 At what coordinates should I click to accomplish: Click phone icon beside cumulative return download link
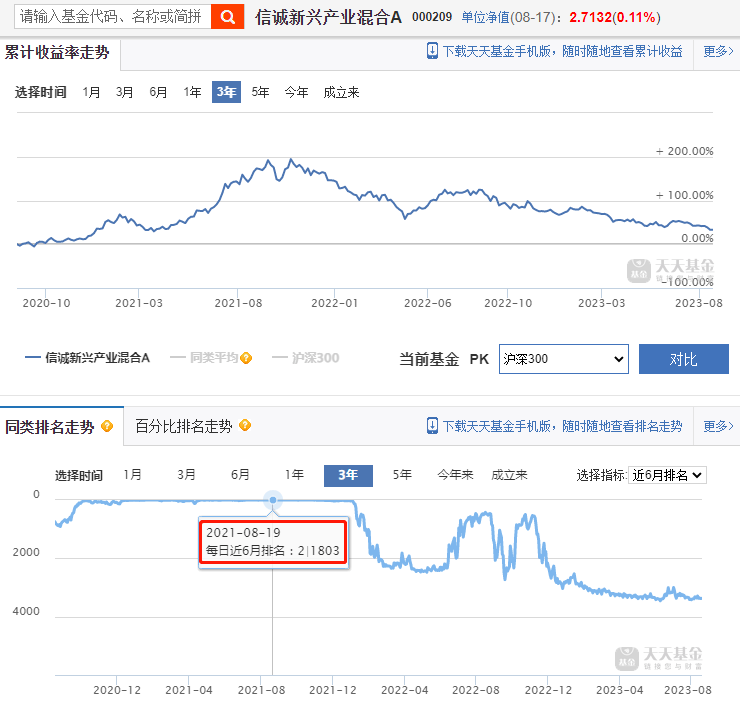pos(431,51)
